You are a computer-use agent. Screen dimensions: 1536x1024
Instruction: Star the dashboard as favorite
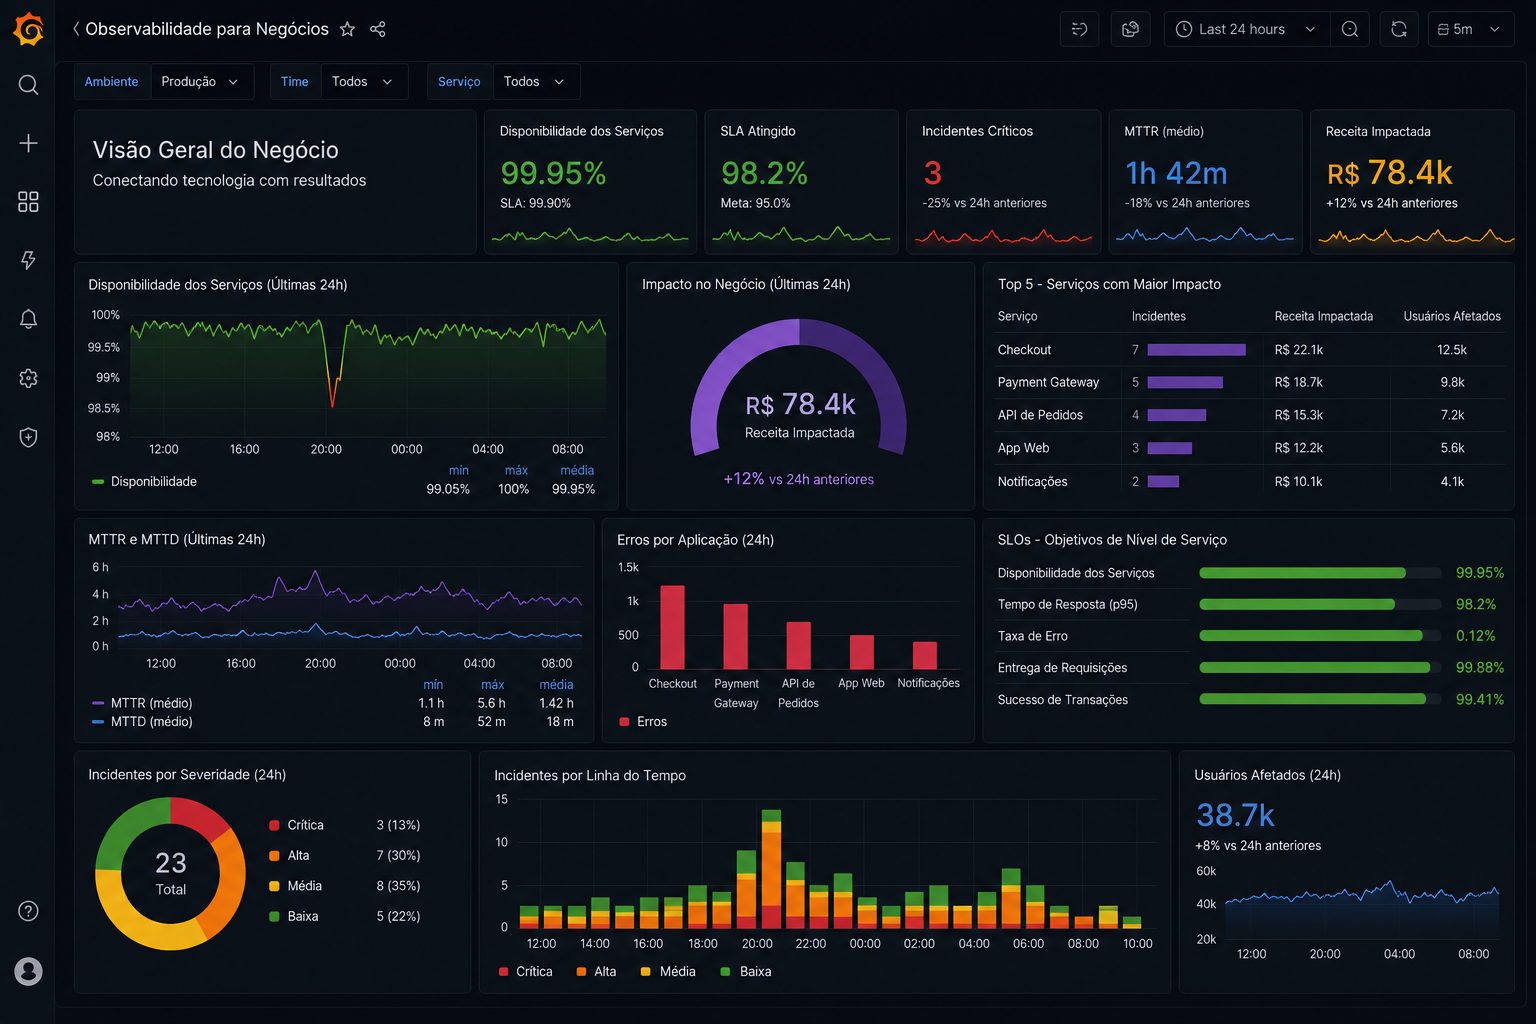tap(347, 29)
